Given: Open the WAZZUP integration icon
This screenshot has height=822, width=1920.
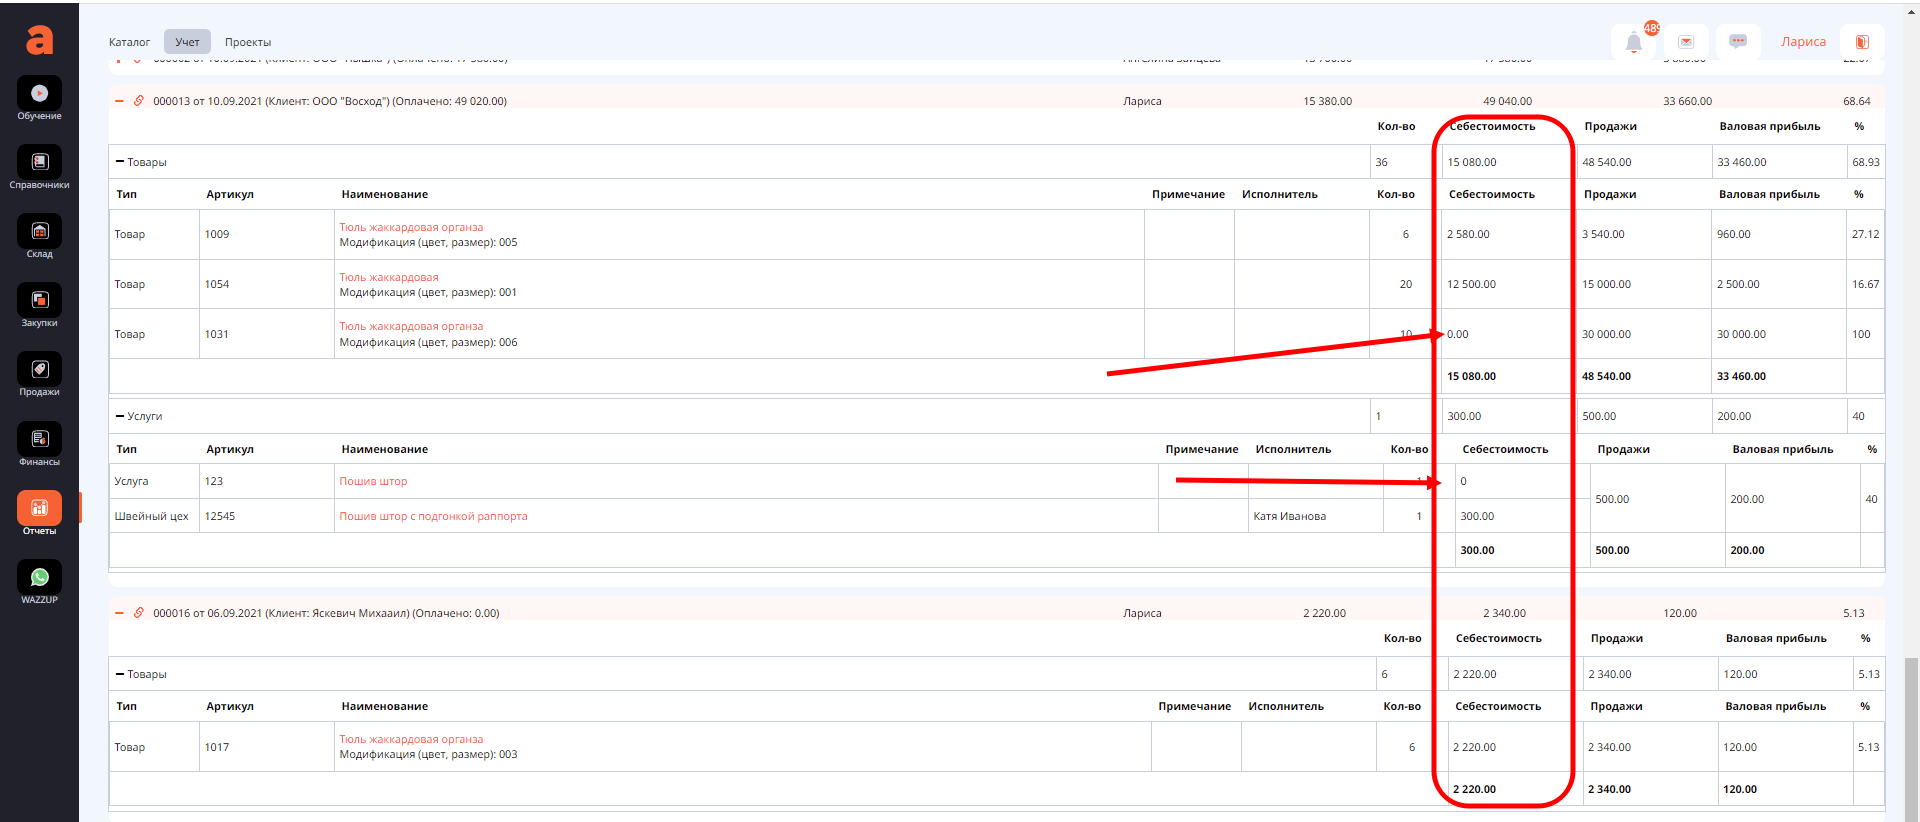Looking at the screenshot, I should (39, 579).
